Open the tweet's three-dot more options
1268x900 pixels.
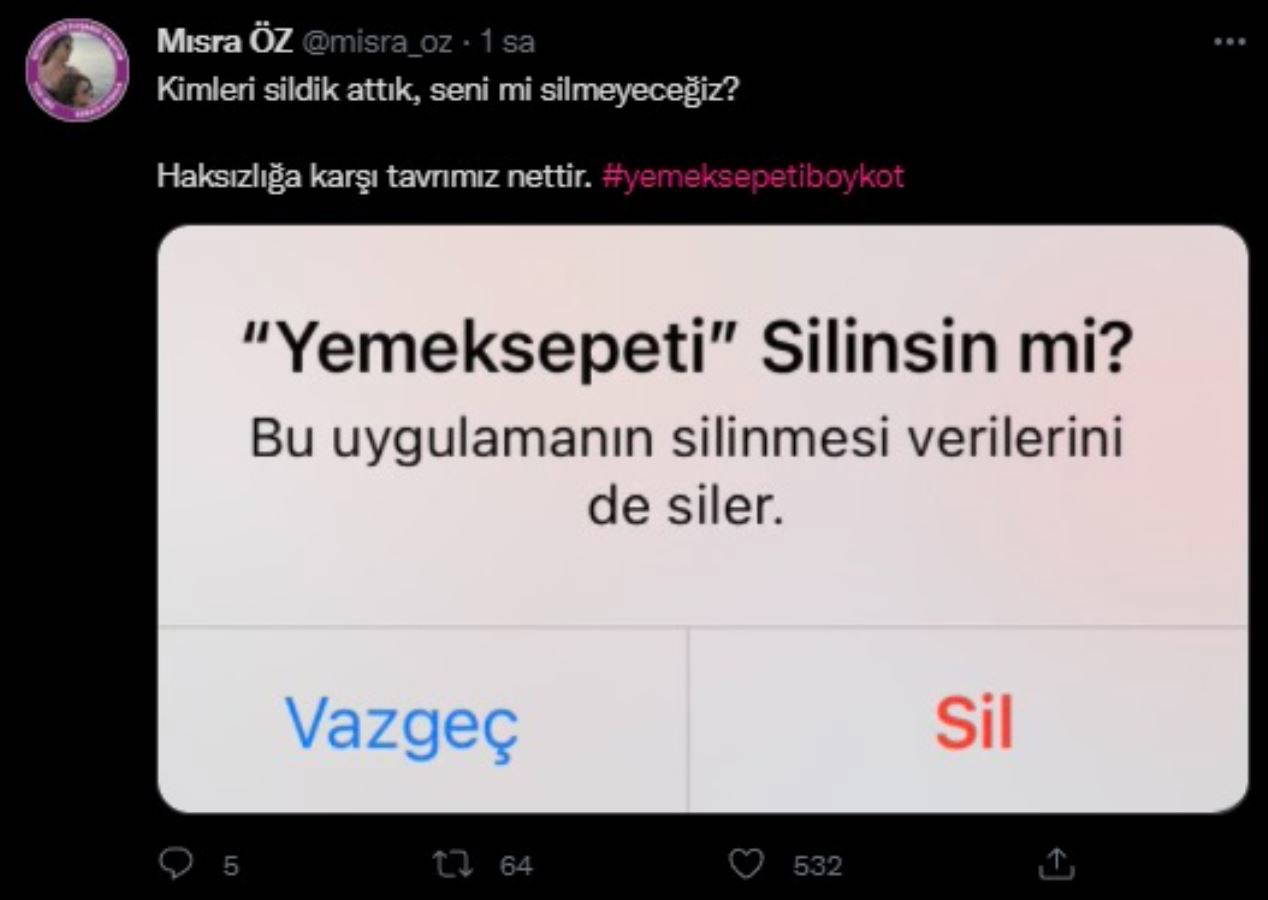(1229, 42)
